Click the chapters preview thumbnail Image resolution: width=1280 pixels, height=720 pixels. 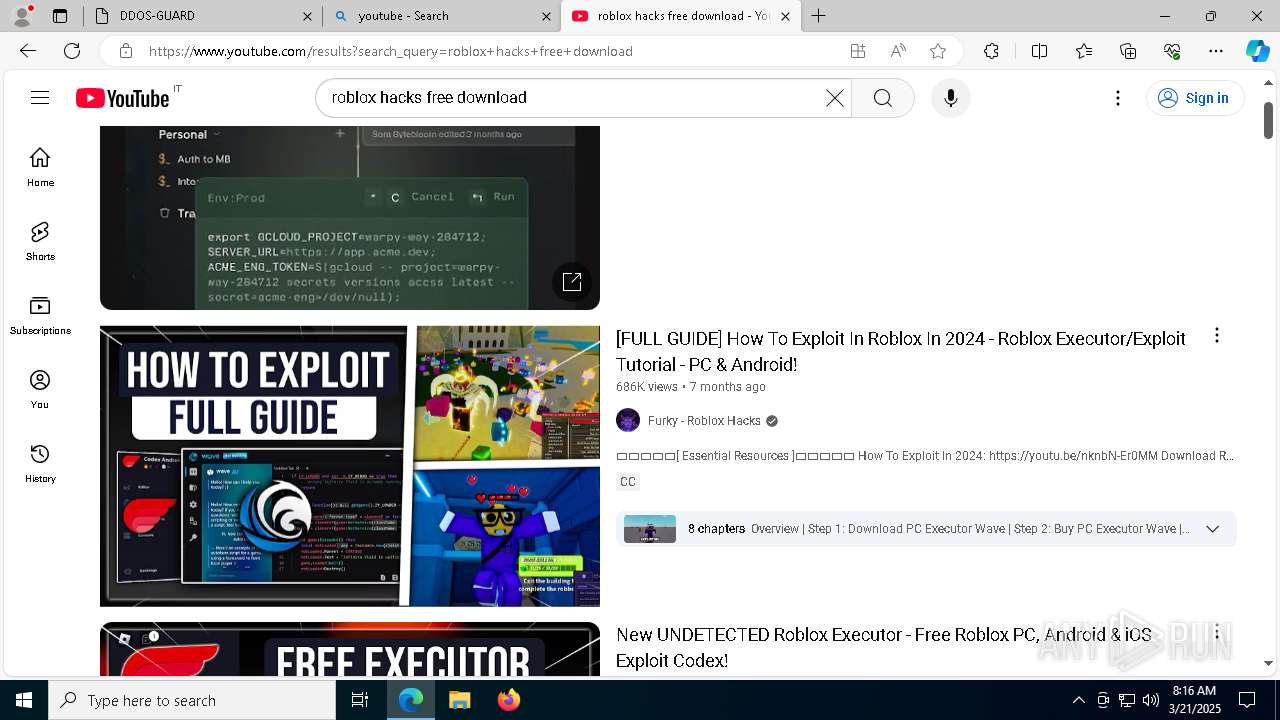click(650, 529)
